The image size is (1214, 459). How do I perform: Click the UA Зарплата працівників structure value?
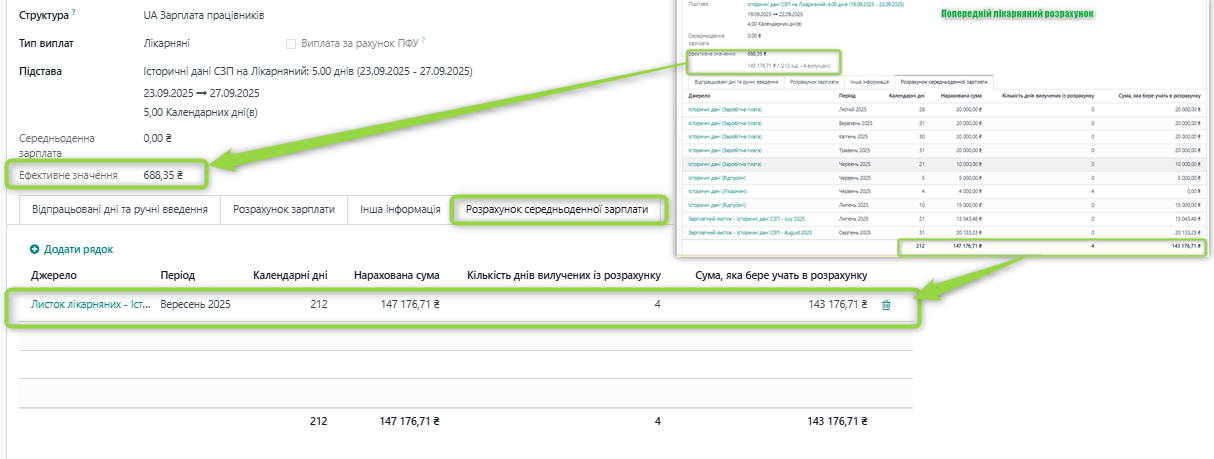[x=204, y=16]
